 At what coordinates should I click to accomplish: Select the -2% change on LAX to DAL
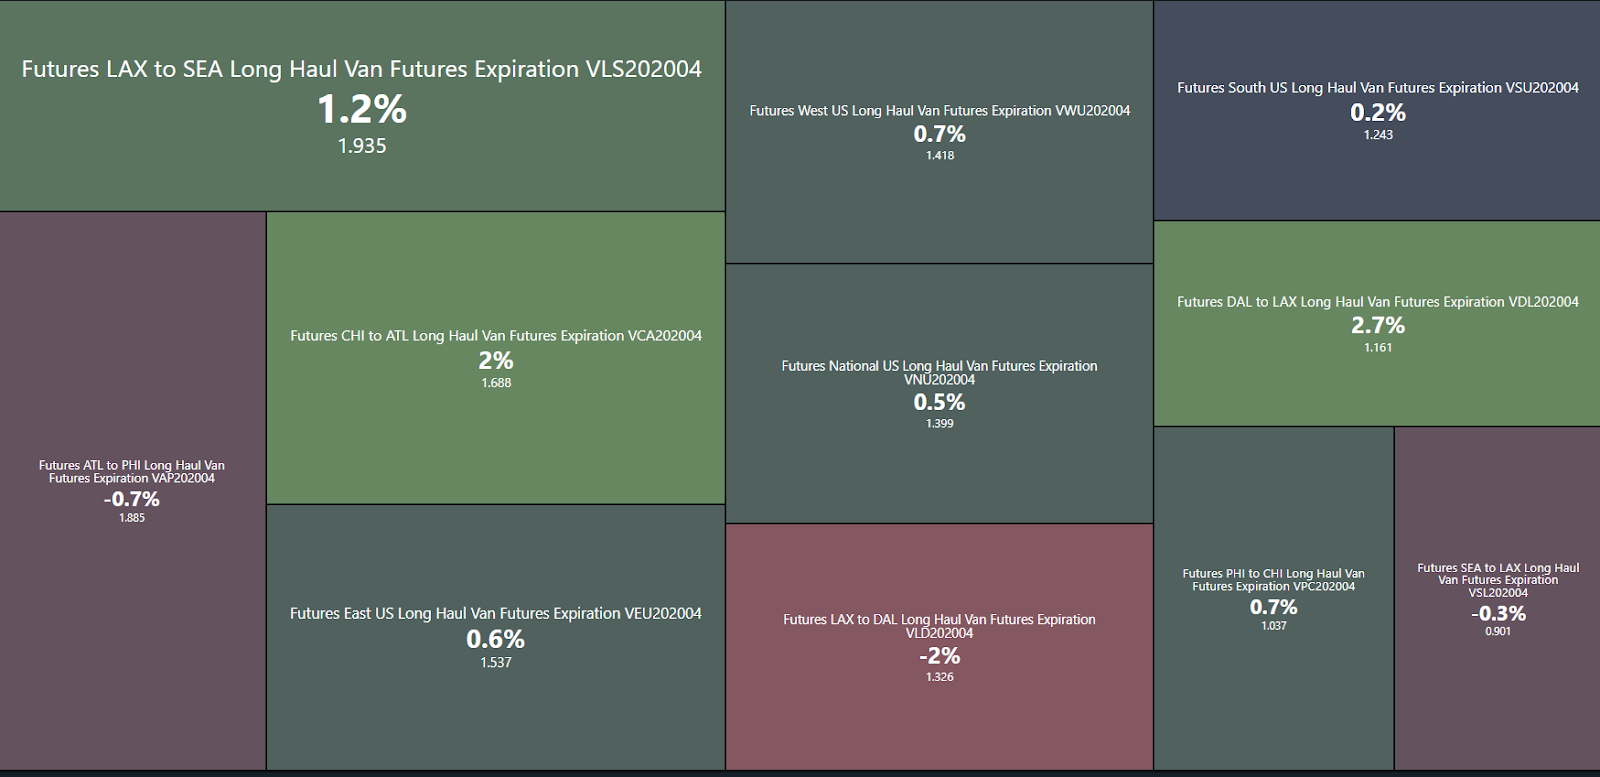(939, 656)
